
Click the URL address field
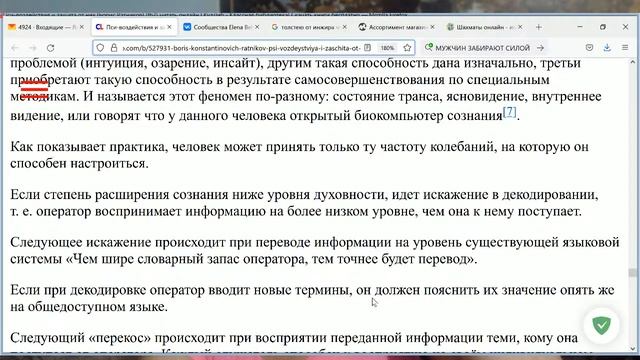click(x=241, y=48)
